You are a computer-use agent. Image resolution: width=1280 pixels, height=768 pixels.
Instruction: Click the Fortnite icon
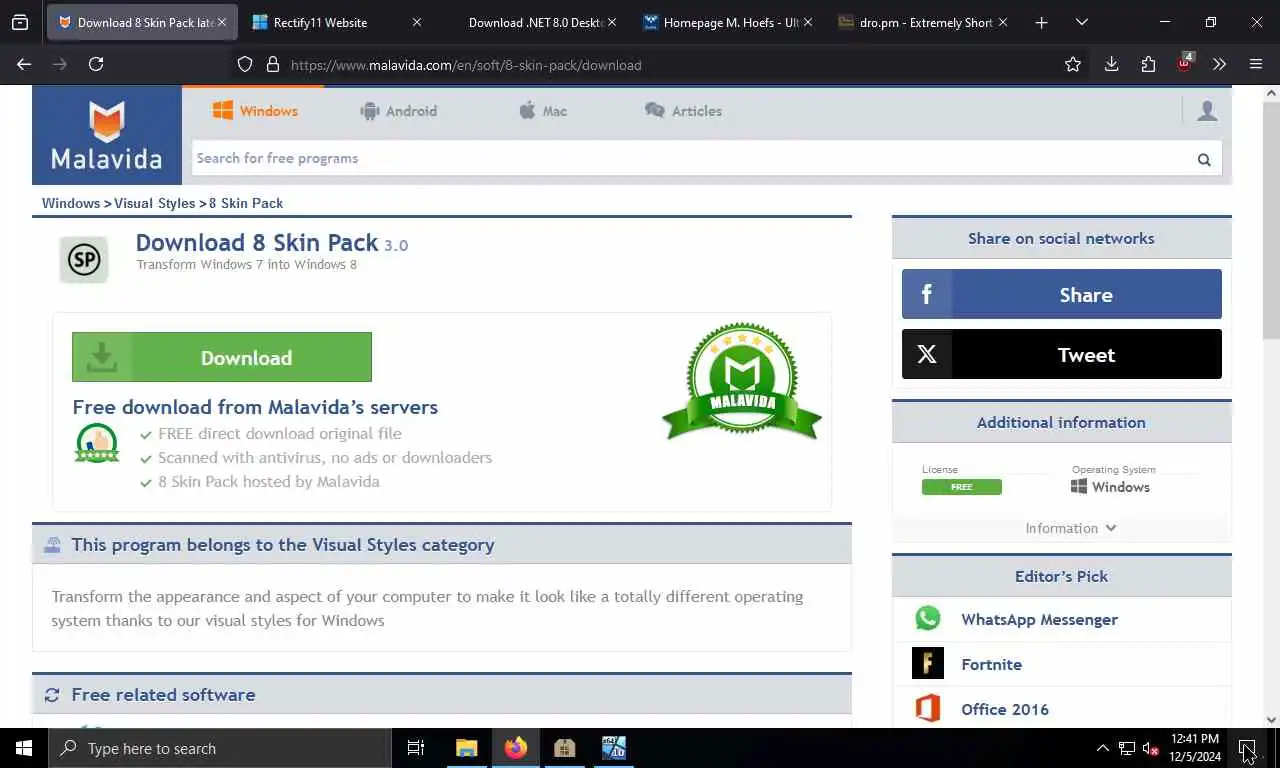[x=928, y=664]
